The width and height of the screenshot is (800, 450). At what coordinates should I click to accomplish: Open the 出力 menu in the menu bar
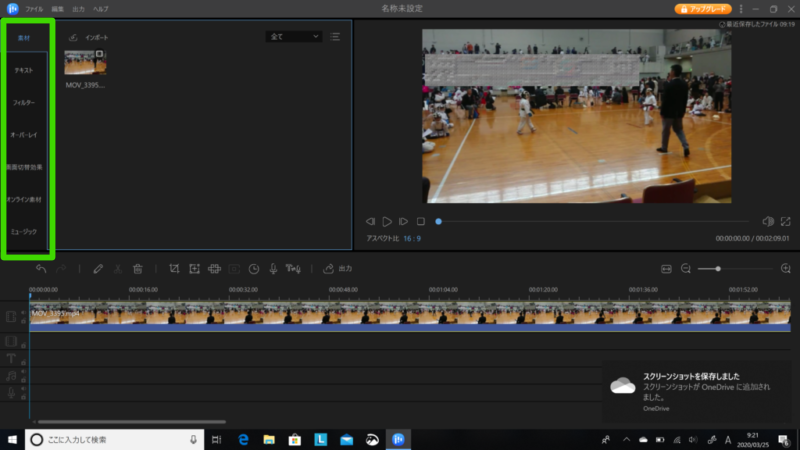(79, 9)
